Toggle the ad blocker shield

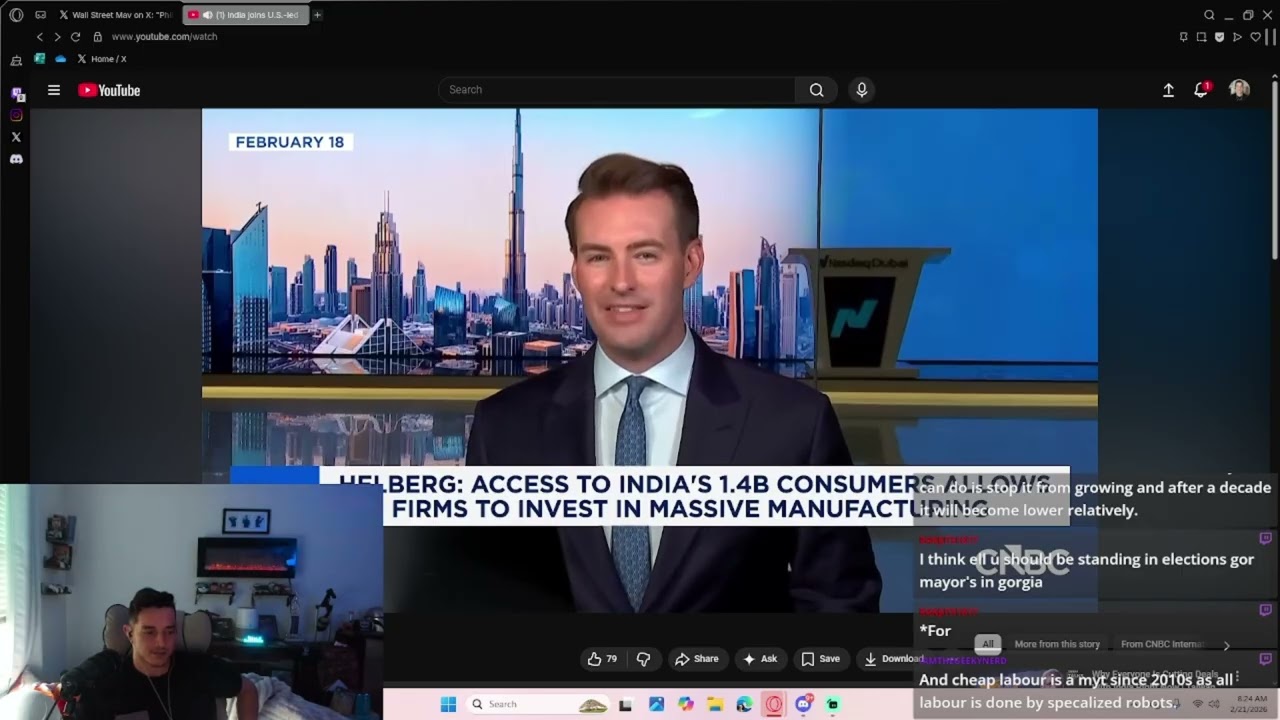1219,37
